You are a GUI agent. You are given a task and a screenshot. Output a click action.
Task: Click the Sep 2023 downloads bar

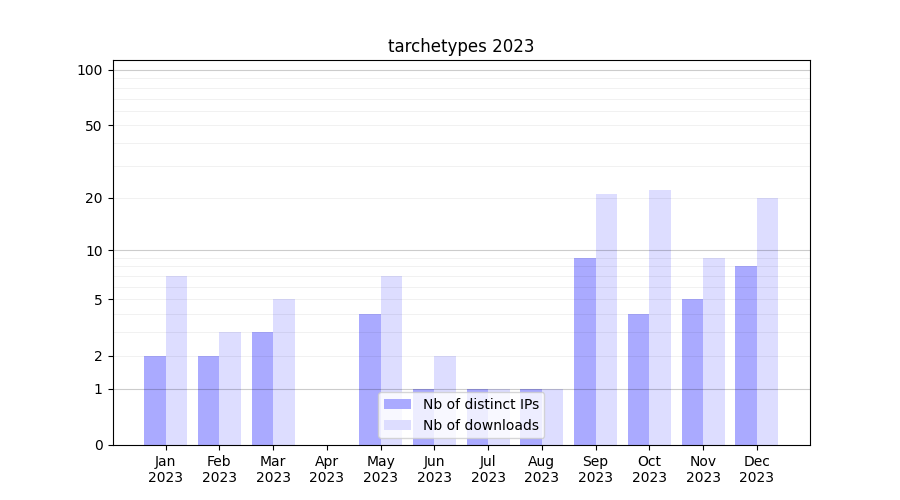click(x=606, y=319)
